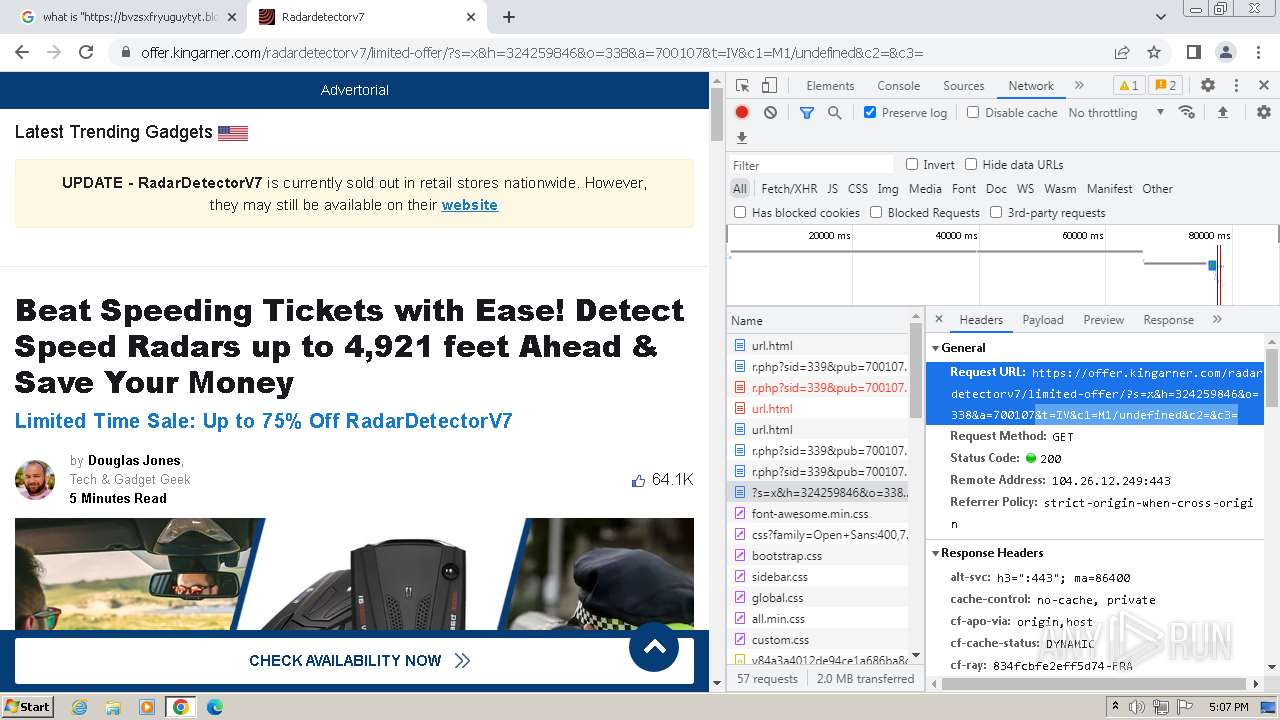The image size is (1280, 720).
Task: Open the Response tab
Action: click(x=1168, y=320)
